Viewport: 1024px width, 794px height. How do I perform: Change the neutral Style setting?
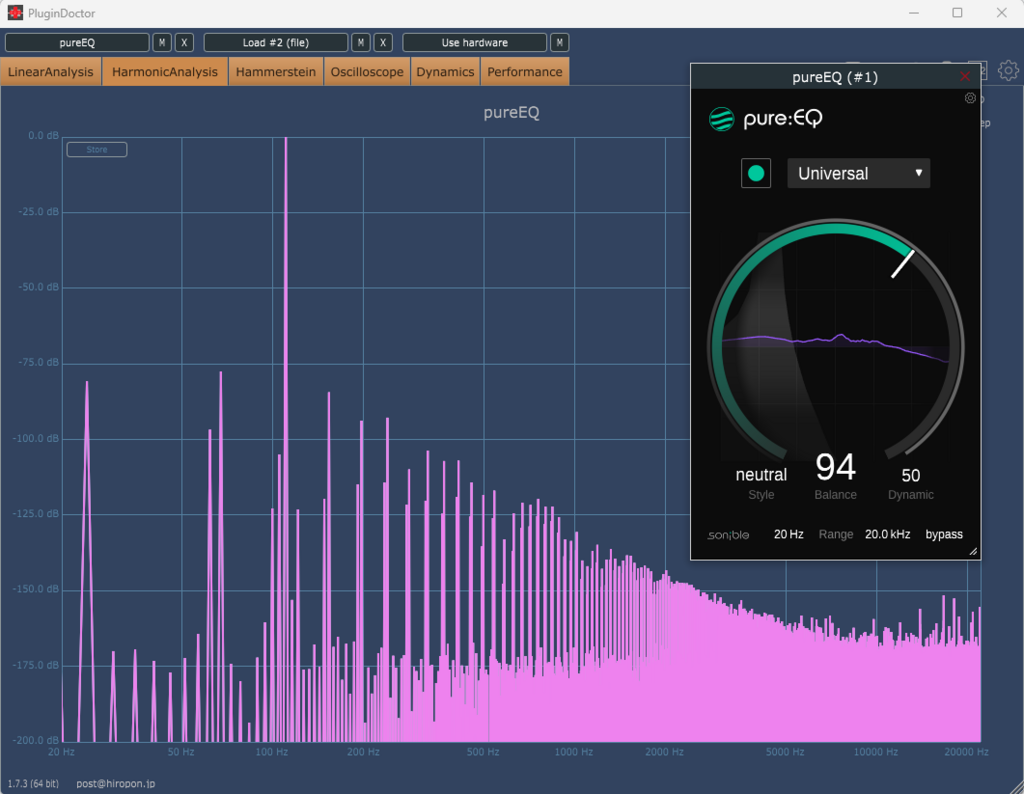[x=761, y=475]
